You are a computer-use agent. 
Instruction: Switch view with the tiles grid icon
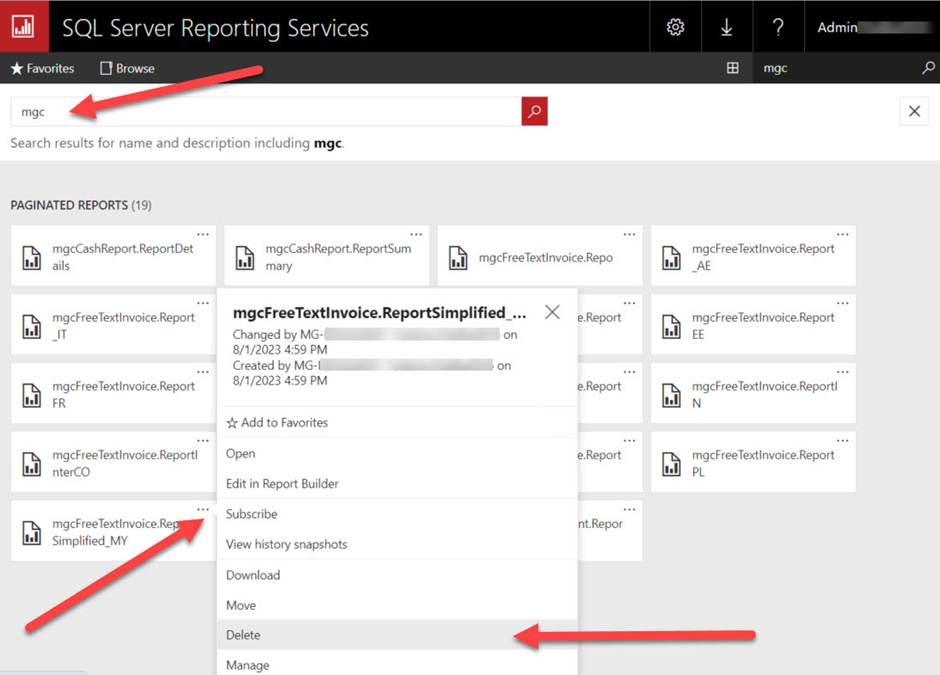[x=733, y=68]
